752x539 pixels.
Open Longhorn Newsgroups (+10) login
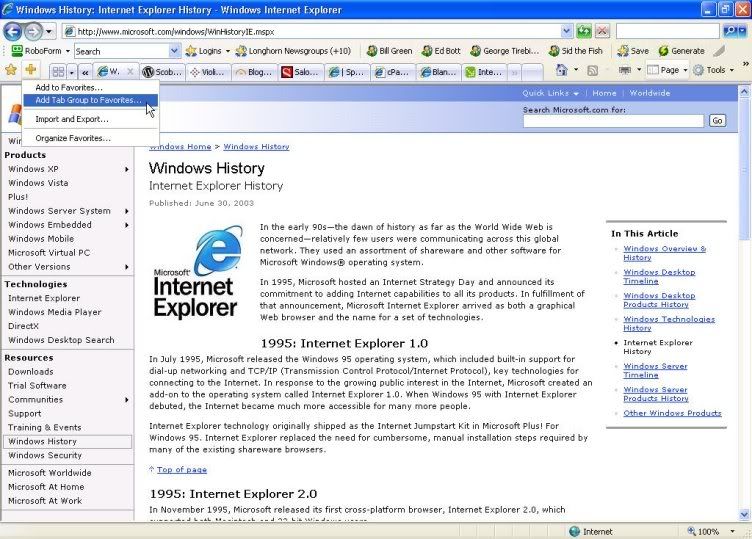pyautogui.click(x=294, y=51)
